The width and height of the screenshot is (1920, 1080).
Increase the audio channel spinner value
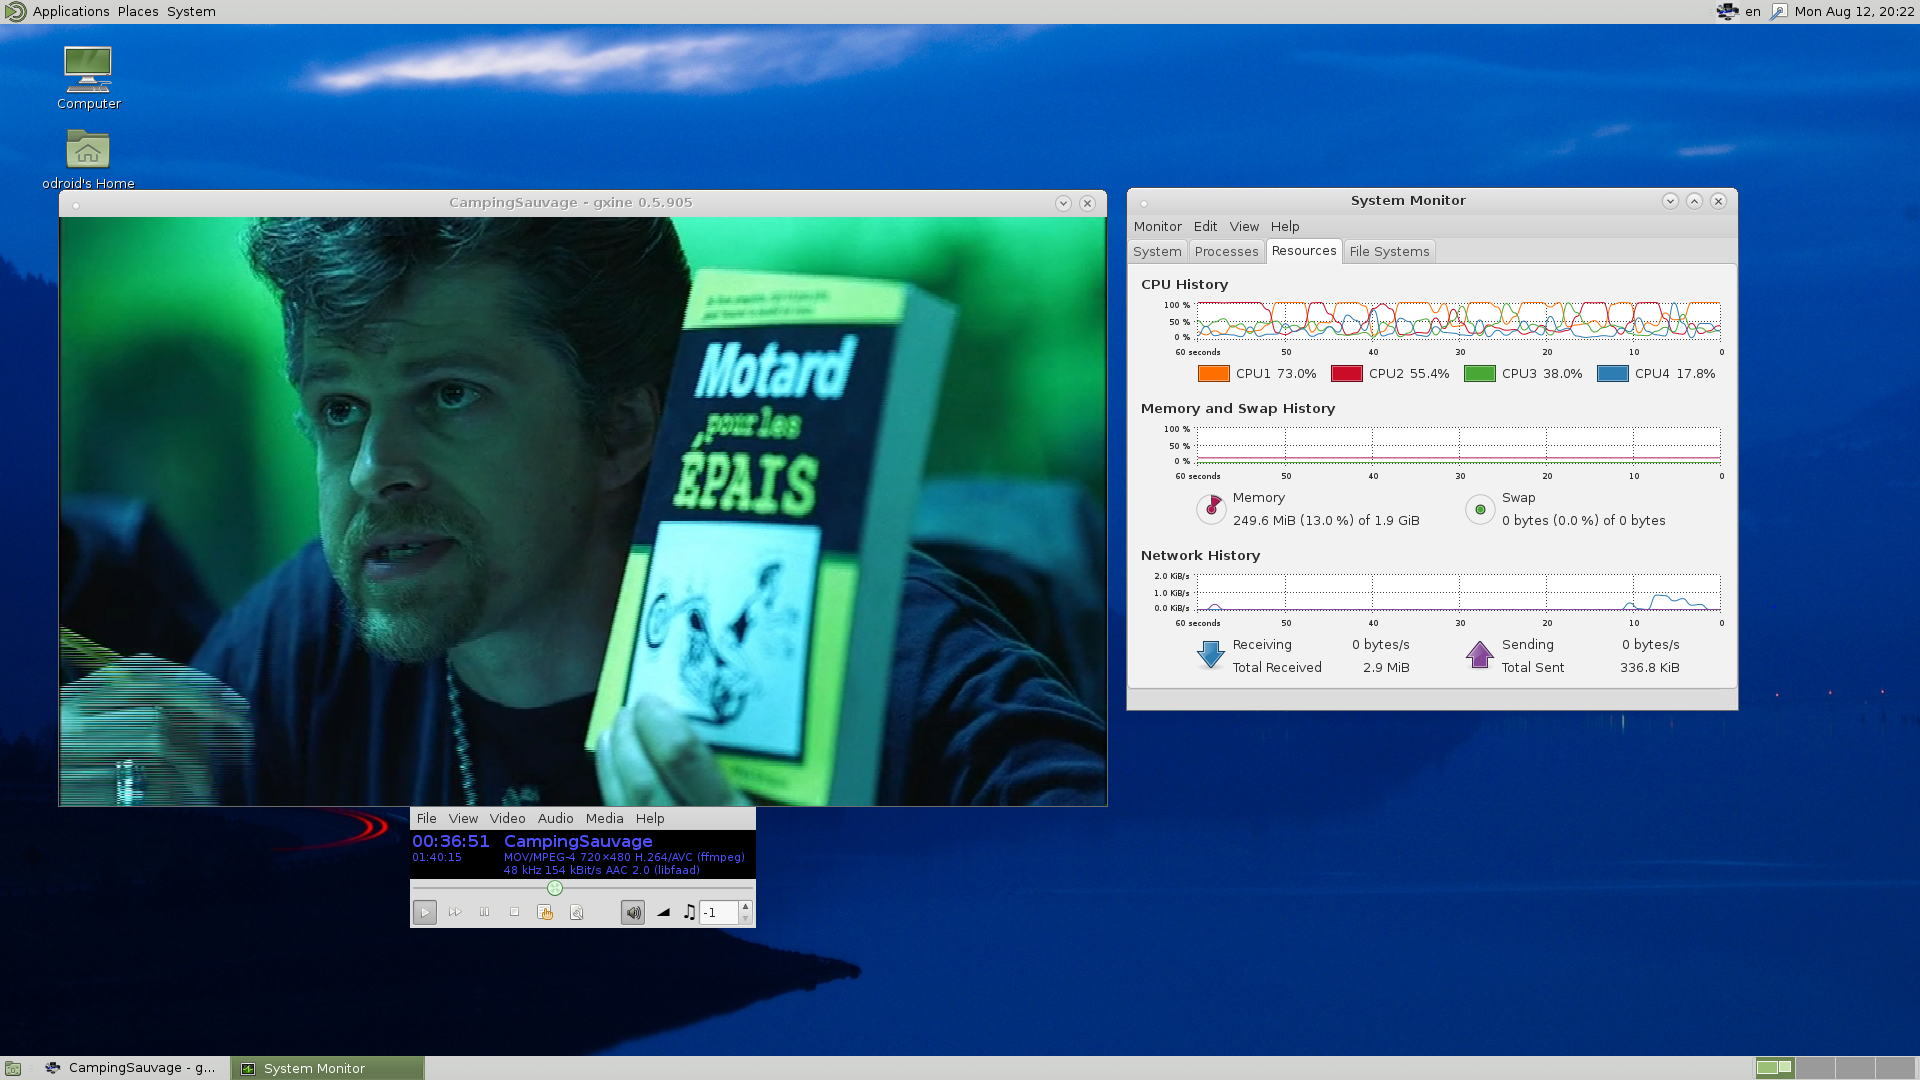point(745,906)
